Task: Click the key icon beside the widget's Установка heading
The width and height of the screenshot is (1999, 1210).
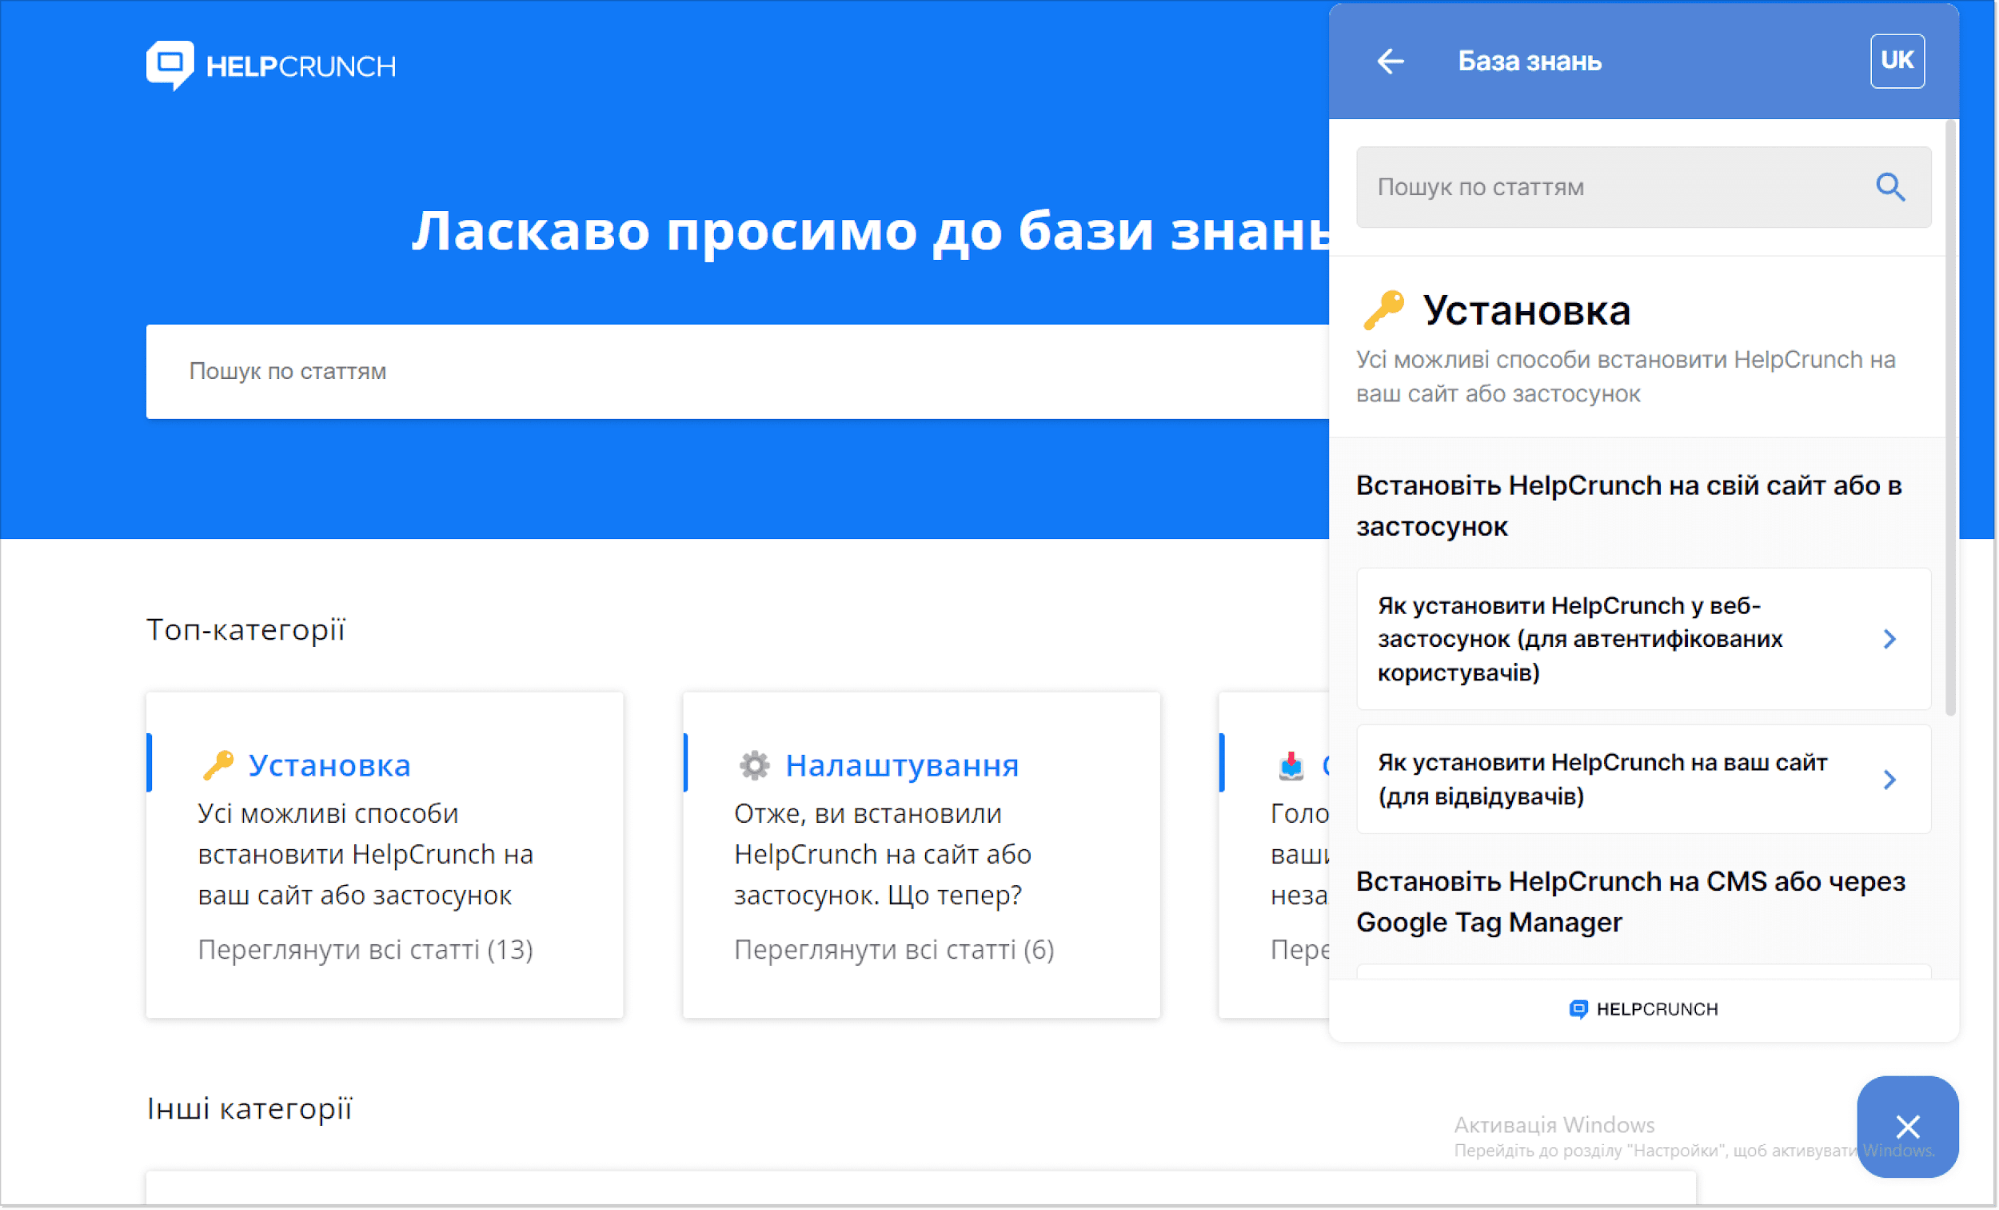Action: coord(1384,310)
